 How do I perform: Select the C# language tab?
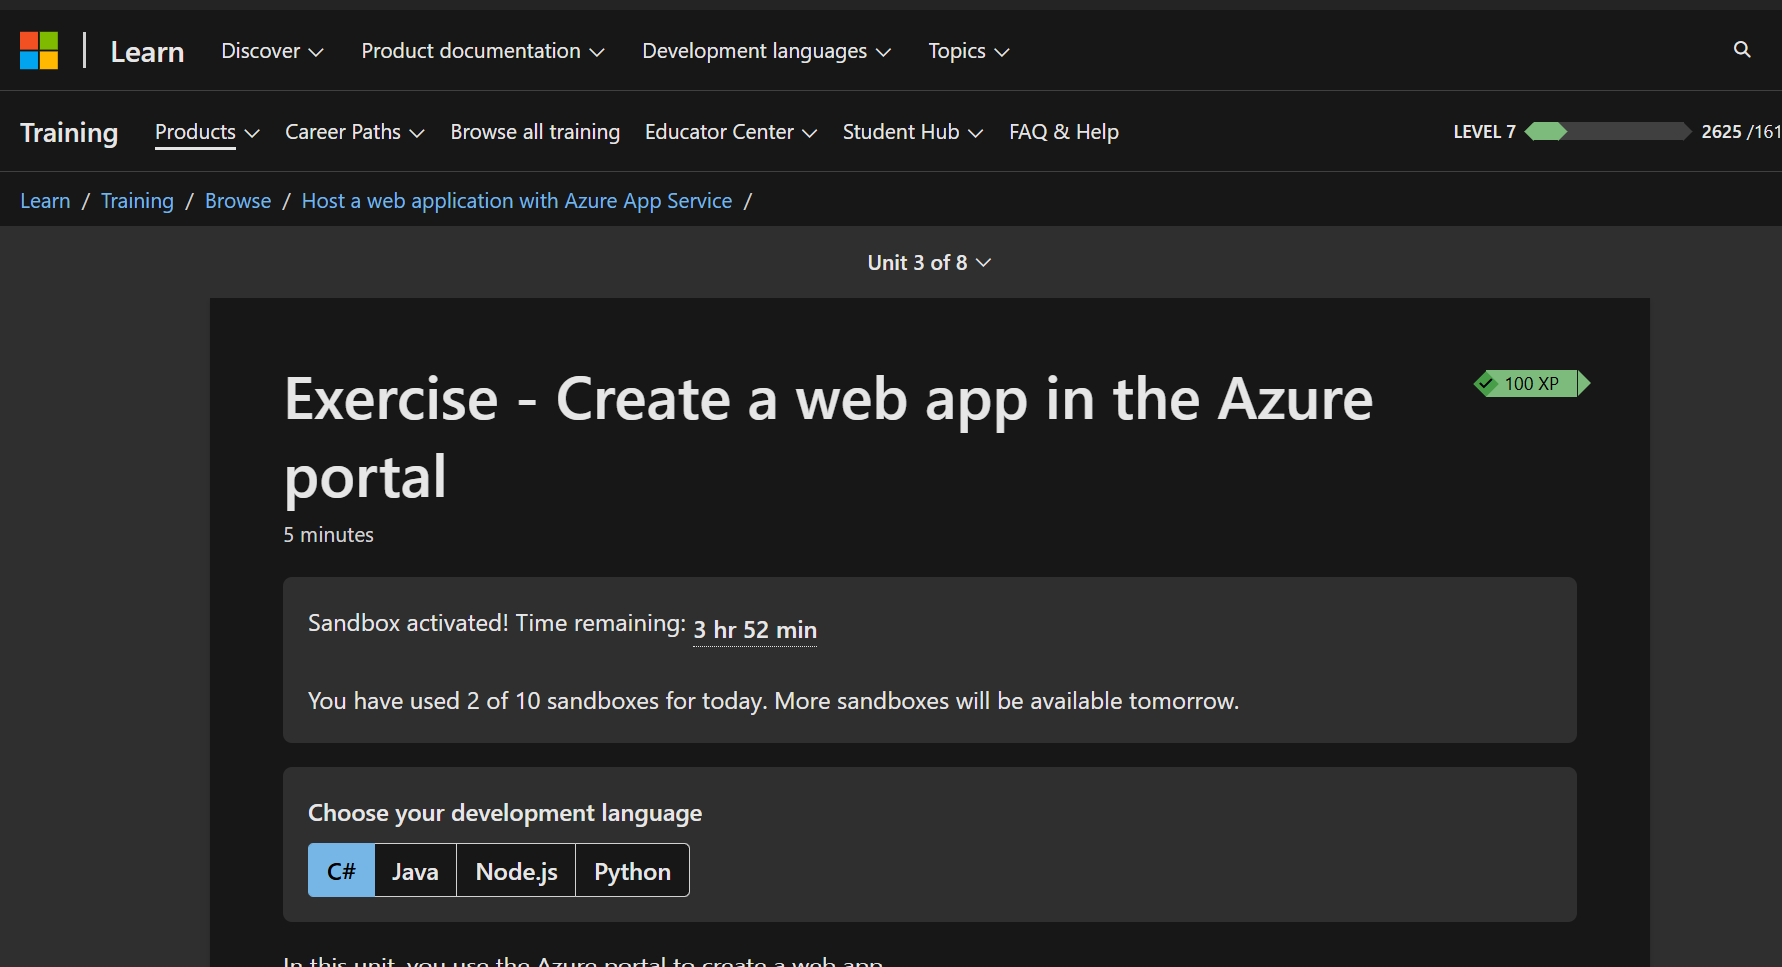point(341,871)
